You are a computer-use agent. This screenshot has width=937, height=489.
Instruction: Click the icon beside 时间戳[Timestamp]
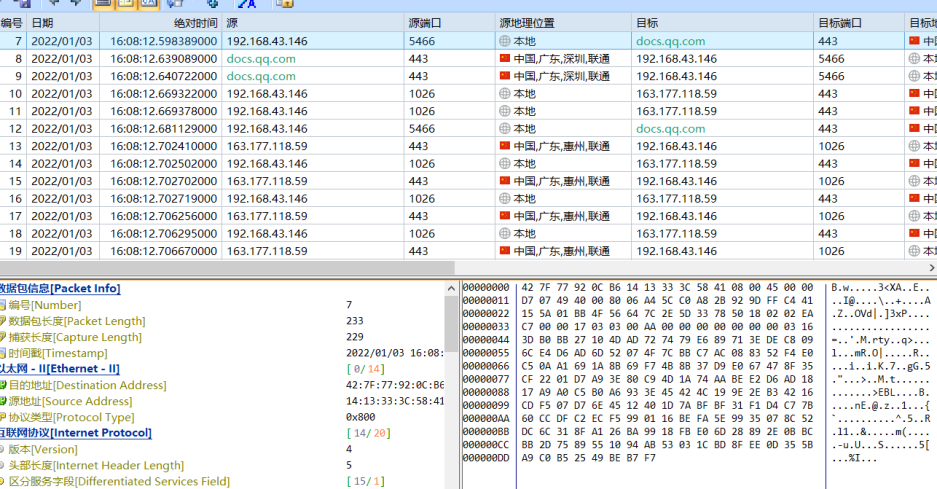coord(3,353)
